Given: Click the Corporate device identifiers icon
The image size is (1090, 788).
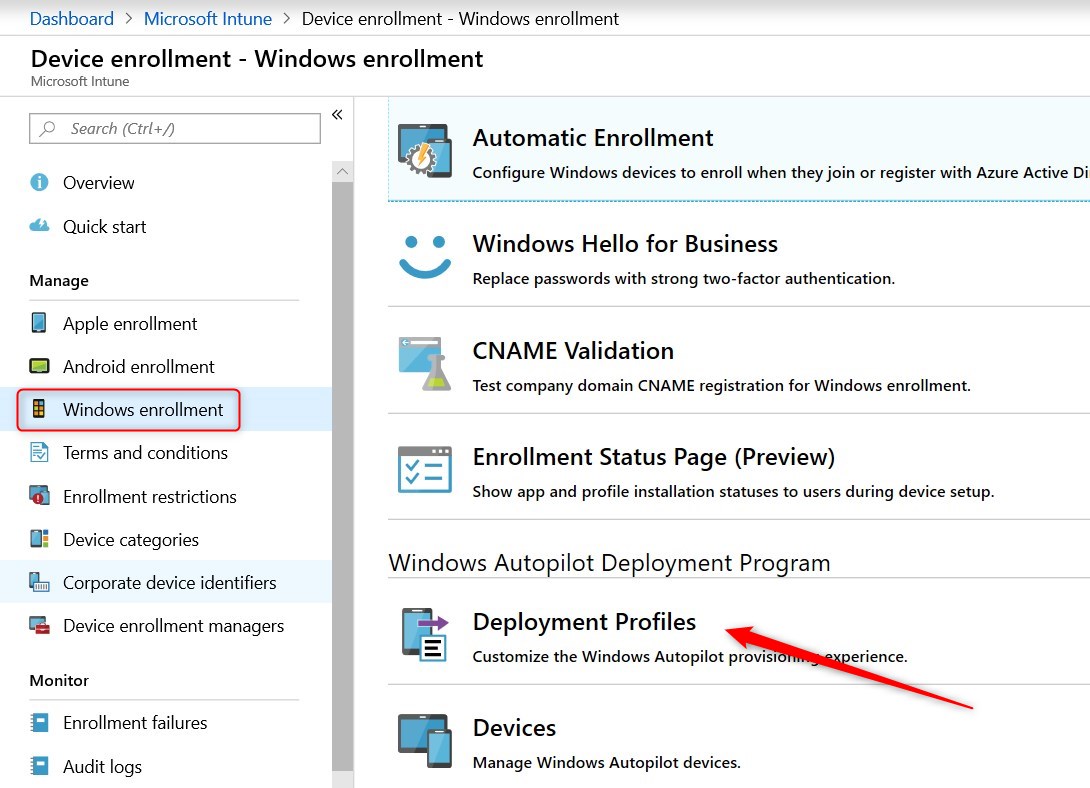Looking at the screenshot, I should click(x=40, y=582).
